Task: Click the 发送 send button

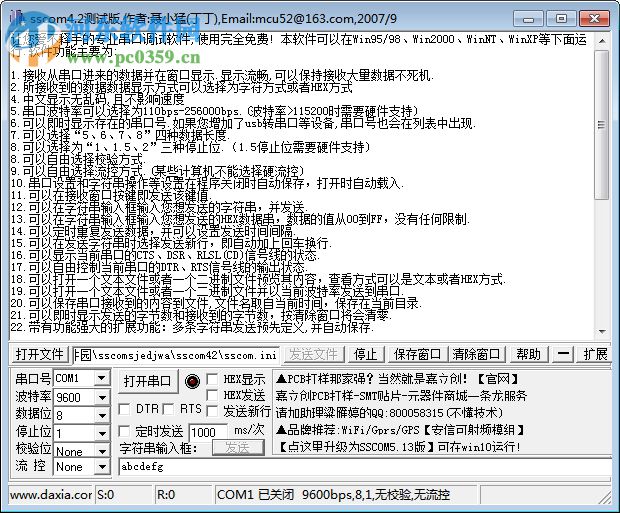Action: coord(237,448)
